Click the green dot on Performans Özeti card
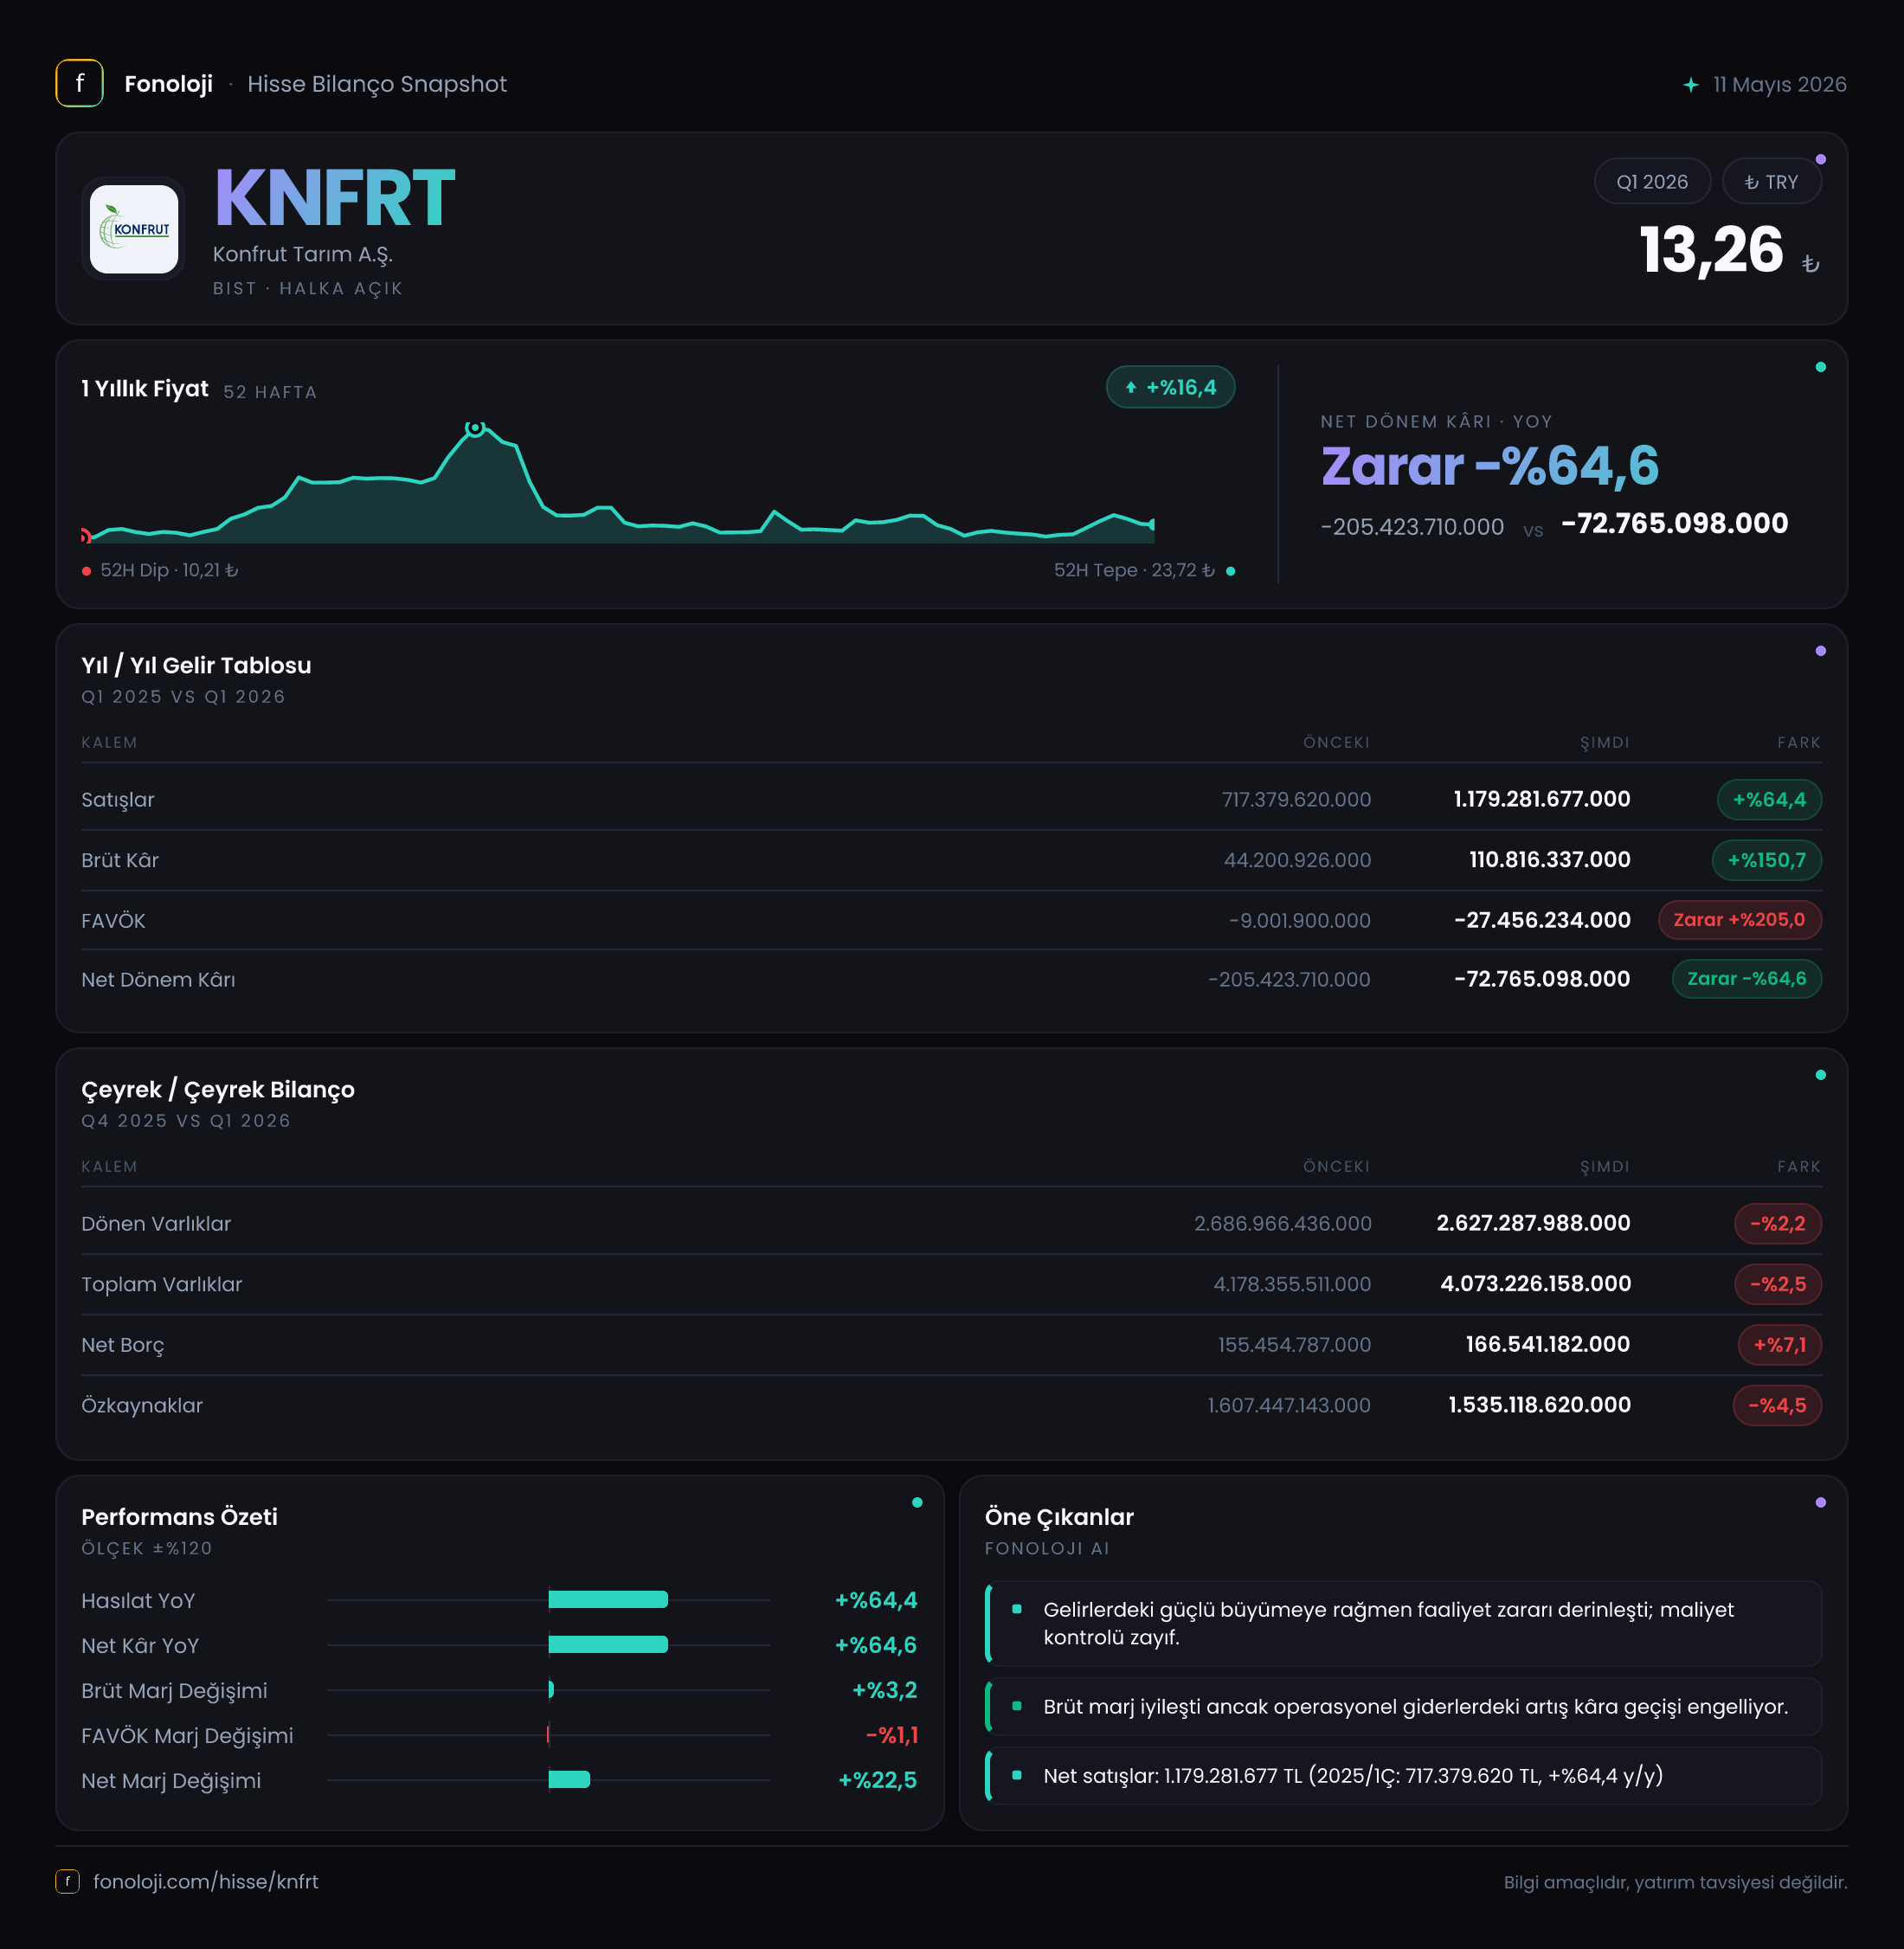Viewport: 1904px width, 1949px height. tap(917, 1503)
